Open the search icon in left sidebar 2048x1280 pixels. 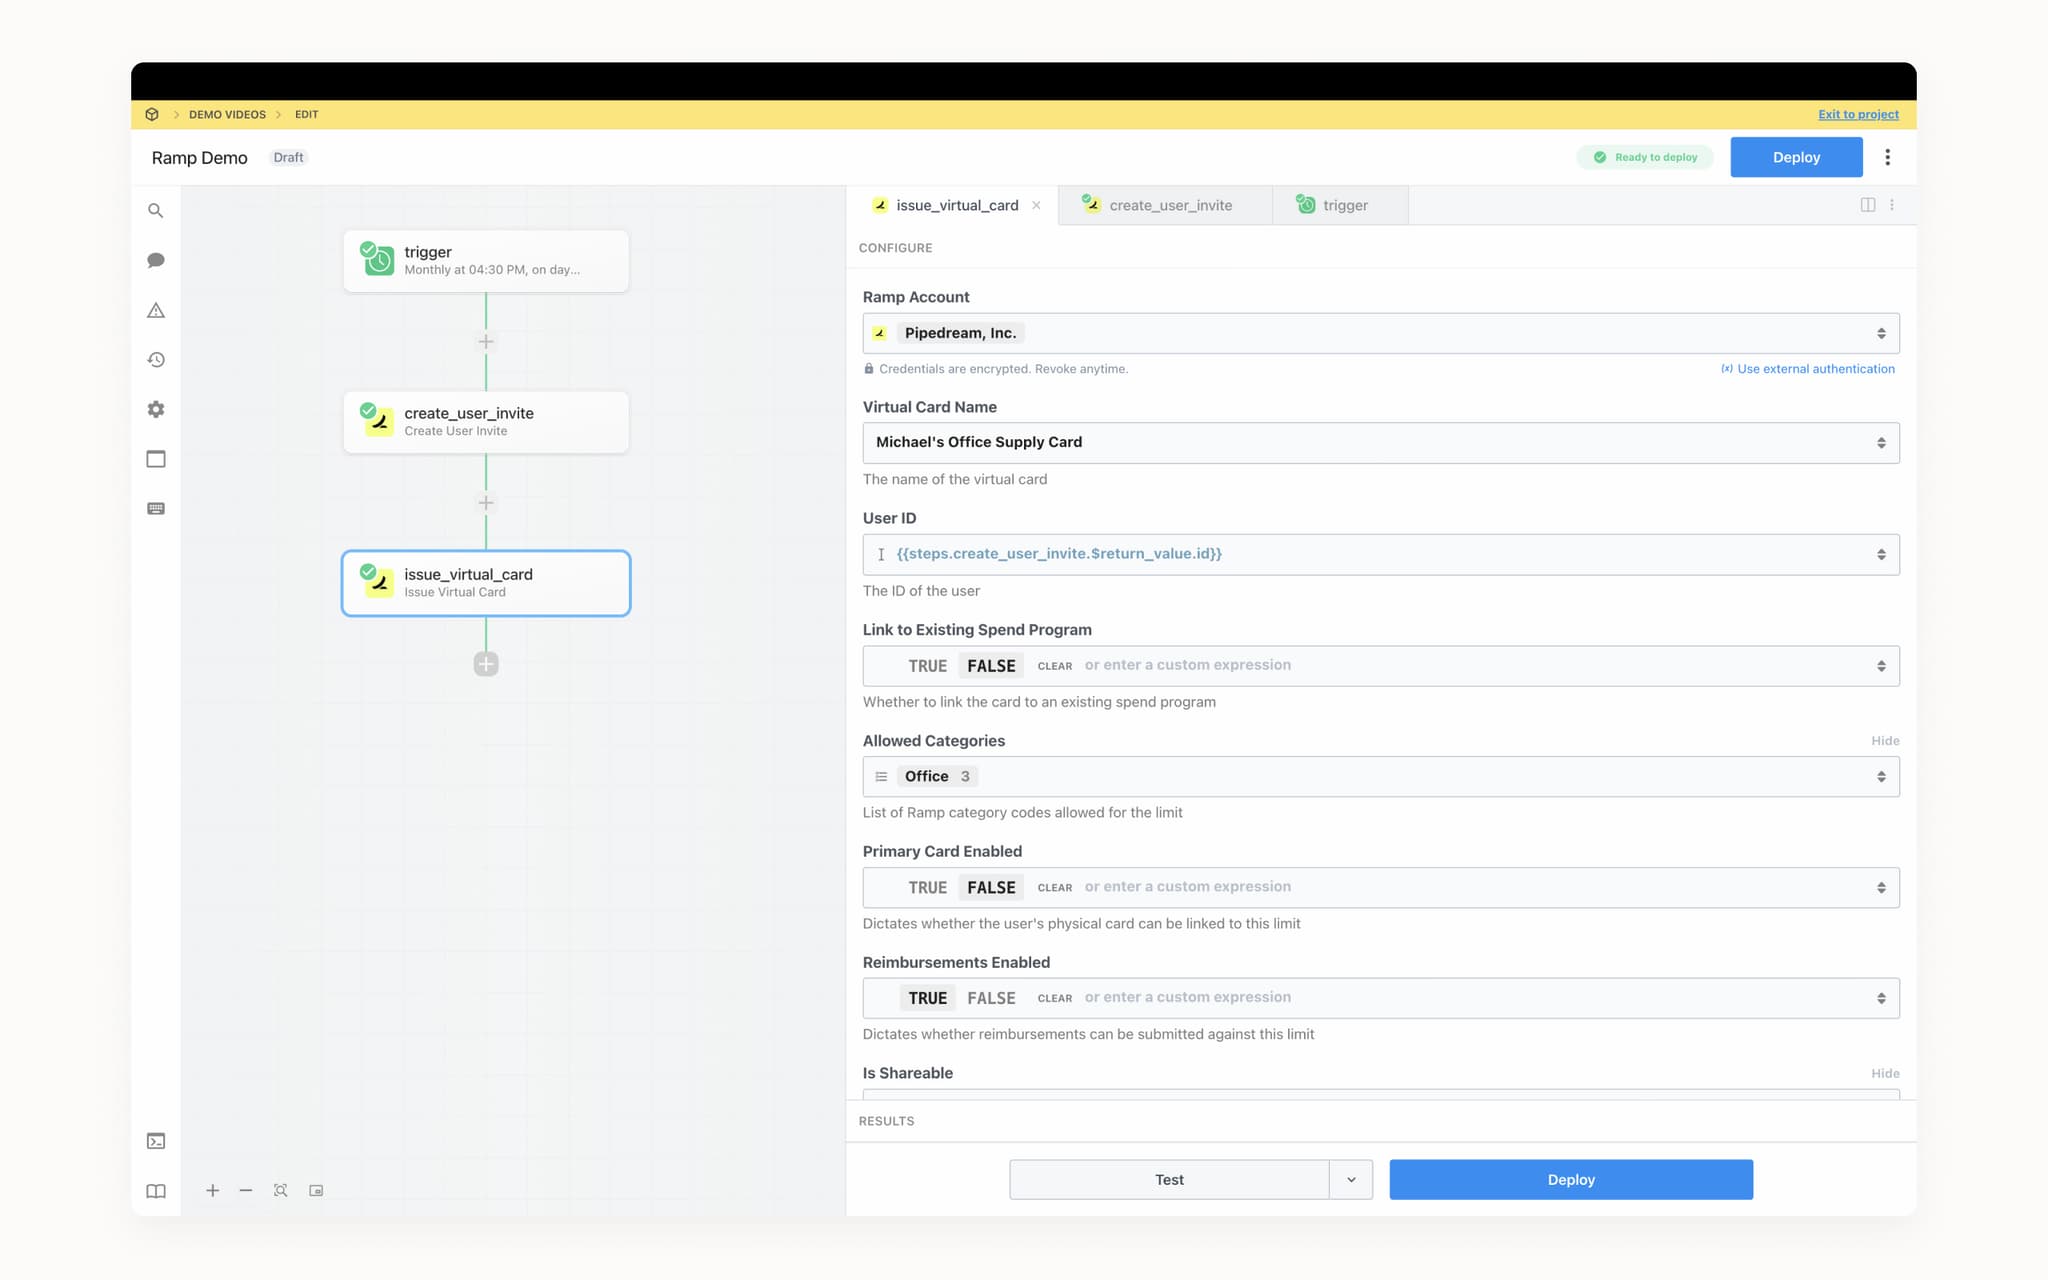[155, 211]
